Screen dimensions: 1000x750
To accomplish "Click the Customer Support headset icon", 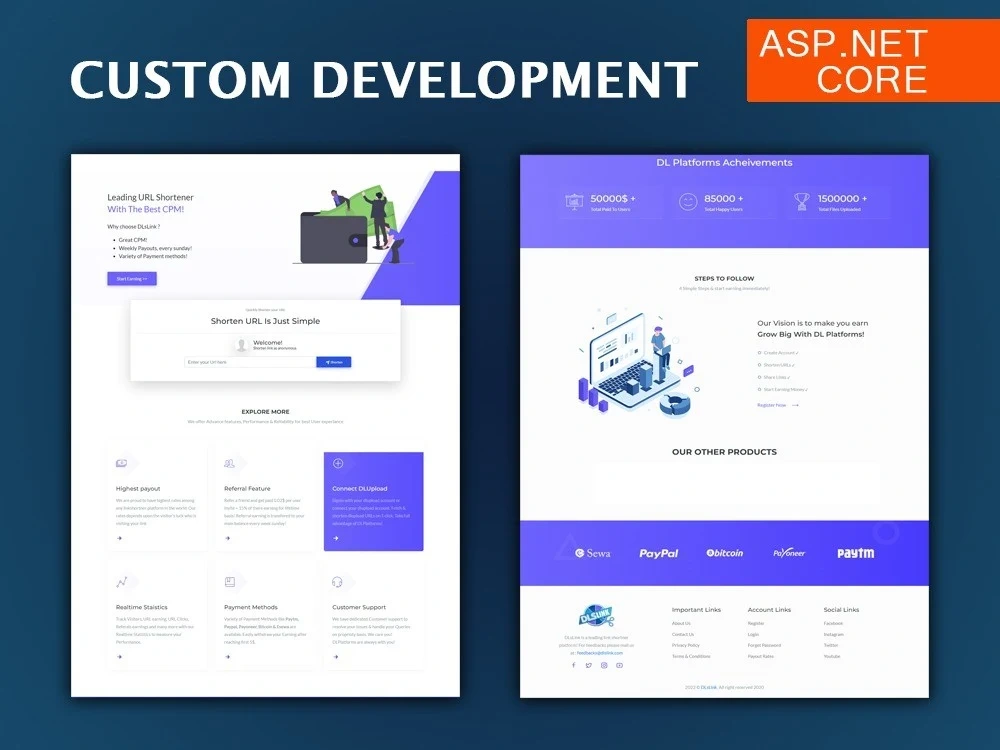I will coord(337,582).
